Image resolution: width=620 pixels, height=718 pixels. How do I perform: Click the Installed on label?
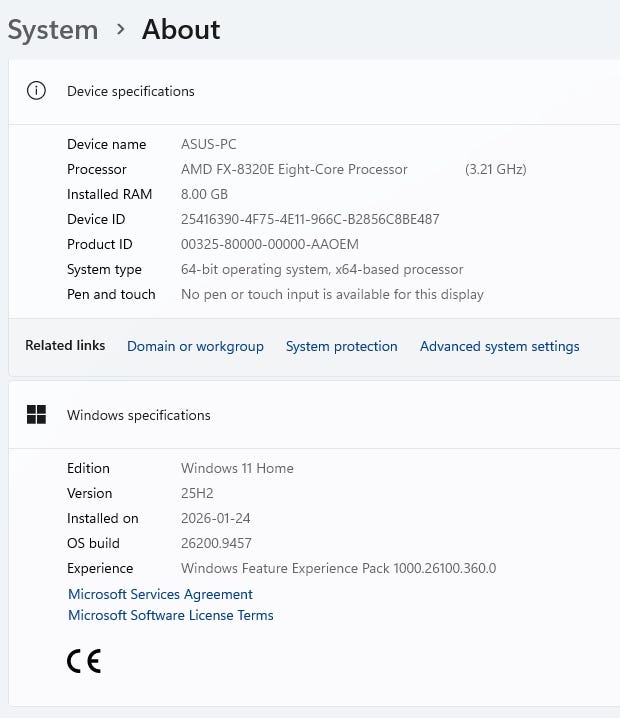click(103, 518)
